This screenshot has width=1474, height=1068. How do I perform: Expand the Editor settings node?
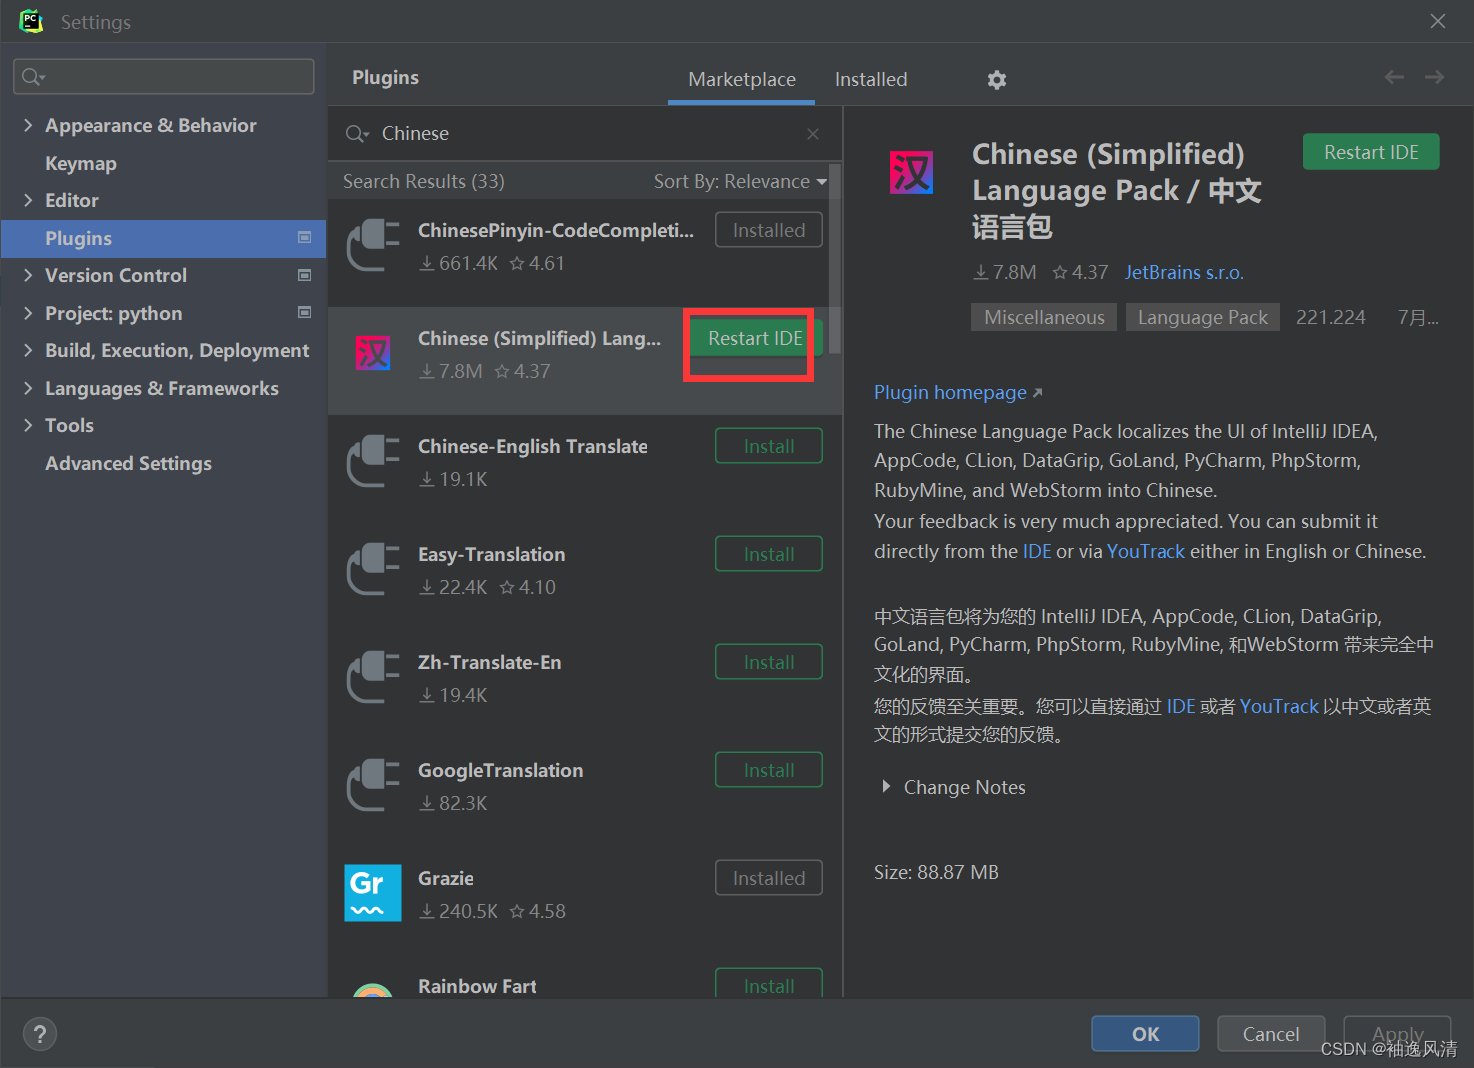(x=28, y=200)
